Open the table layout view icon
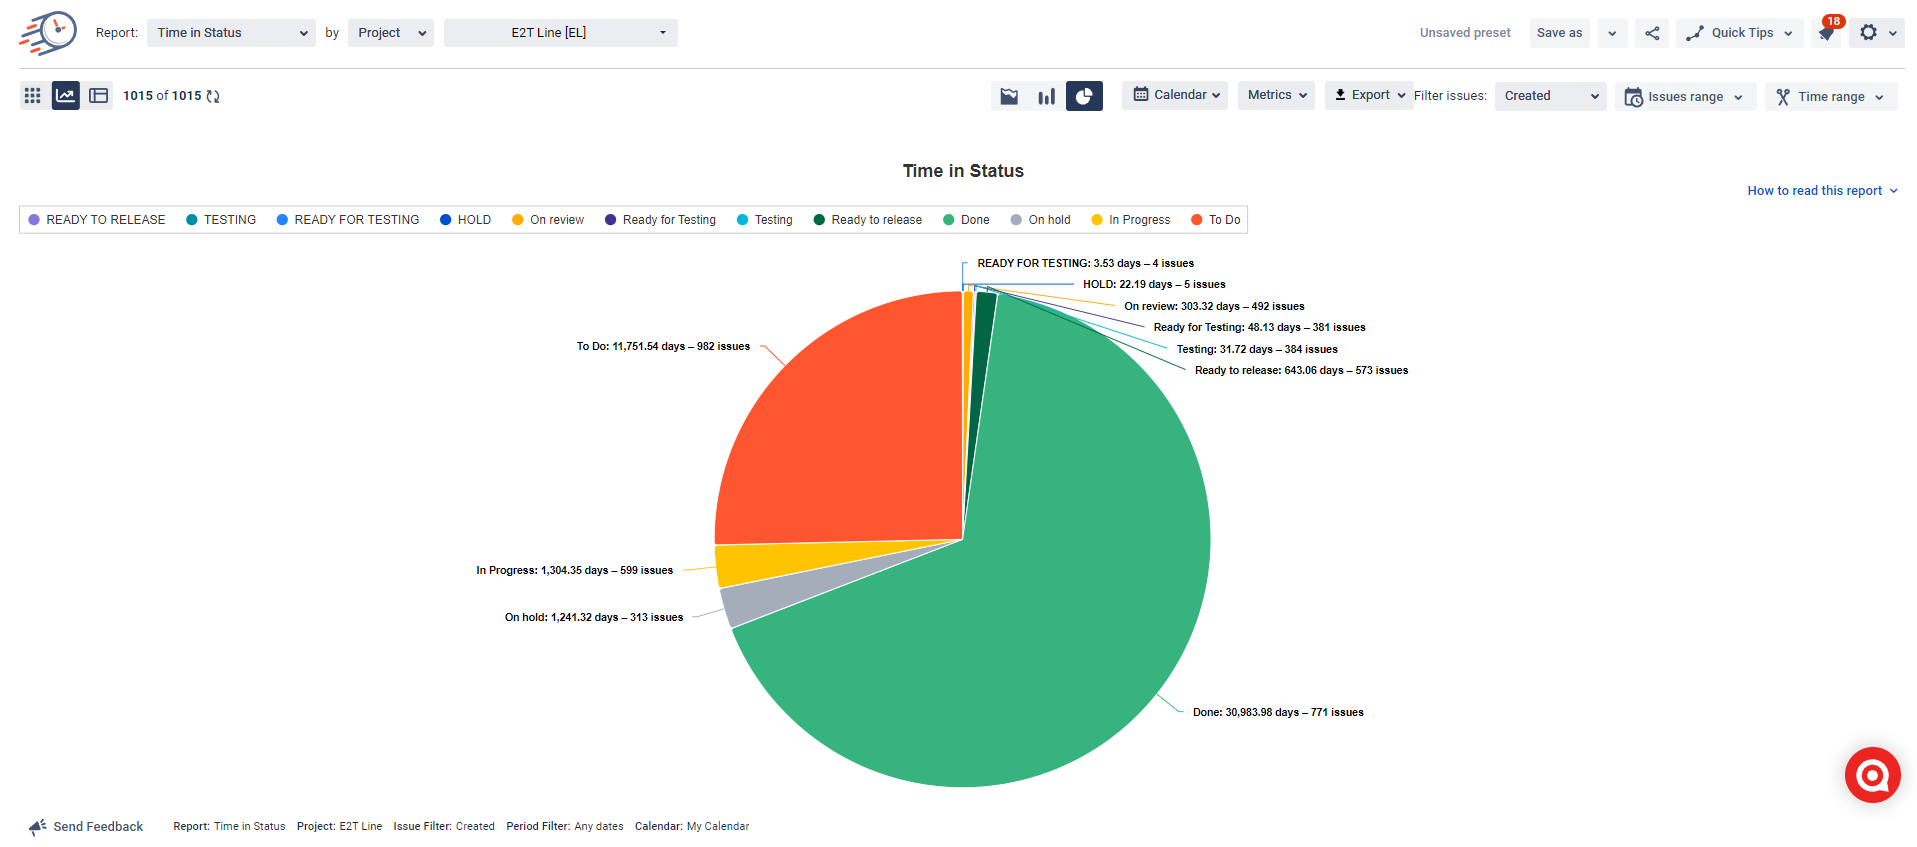The image size is (1917, 847). click(x=99, y=96)
